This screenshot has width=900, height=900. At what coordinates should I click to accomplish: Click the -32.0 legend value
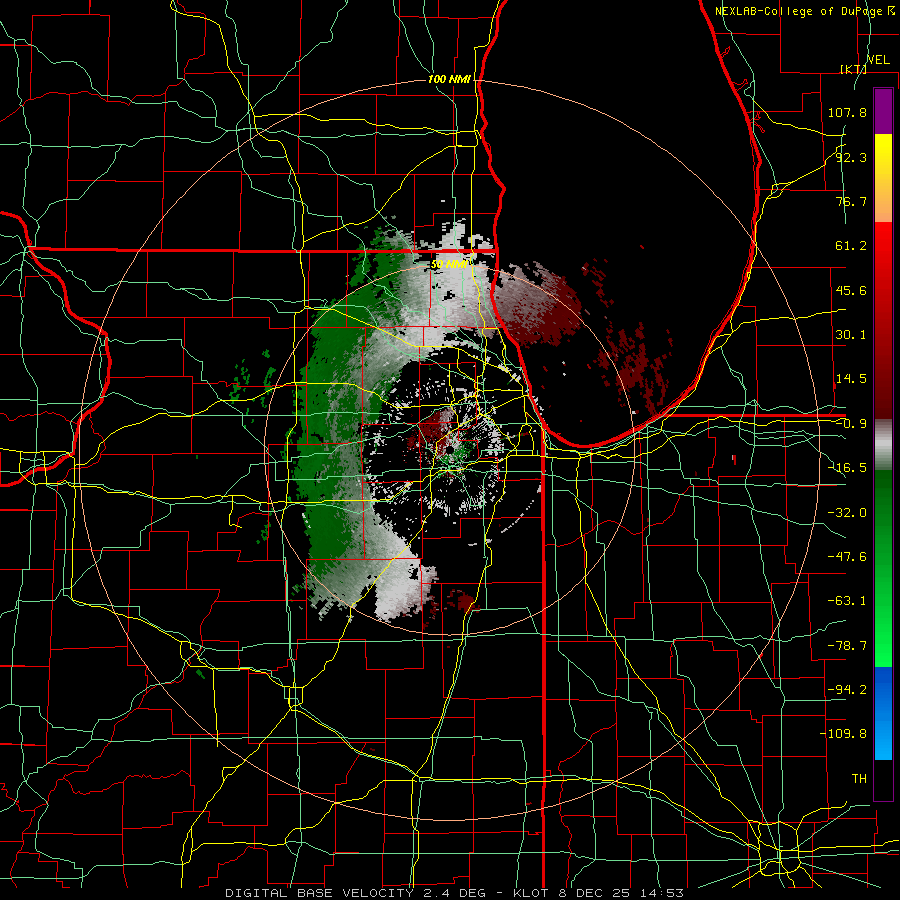pyautogui.click(x=847, y=513)
